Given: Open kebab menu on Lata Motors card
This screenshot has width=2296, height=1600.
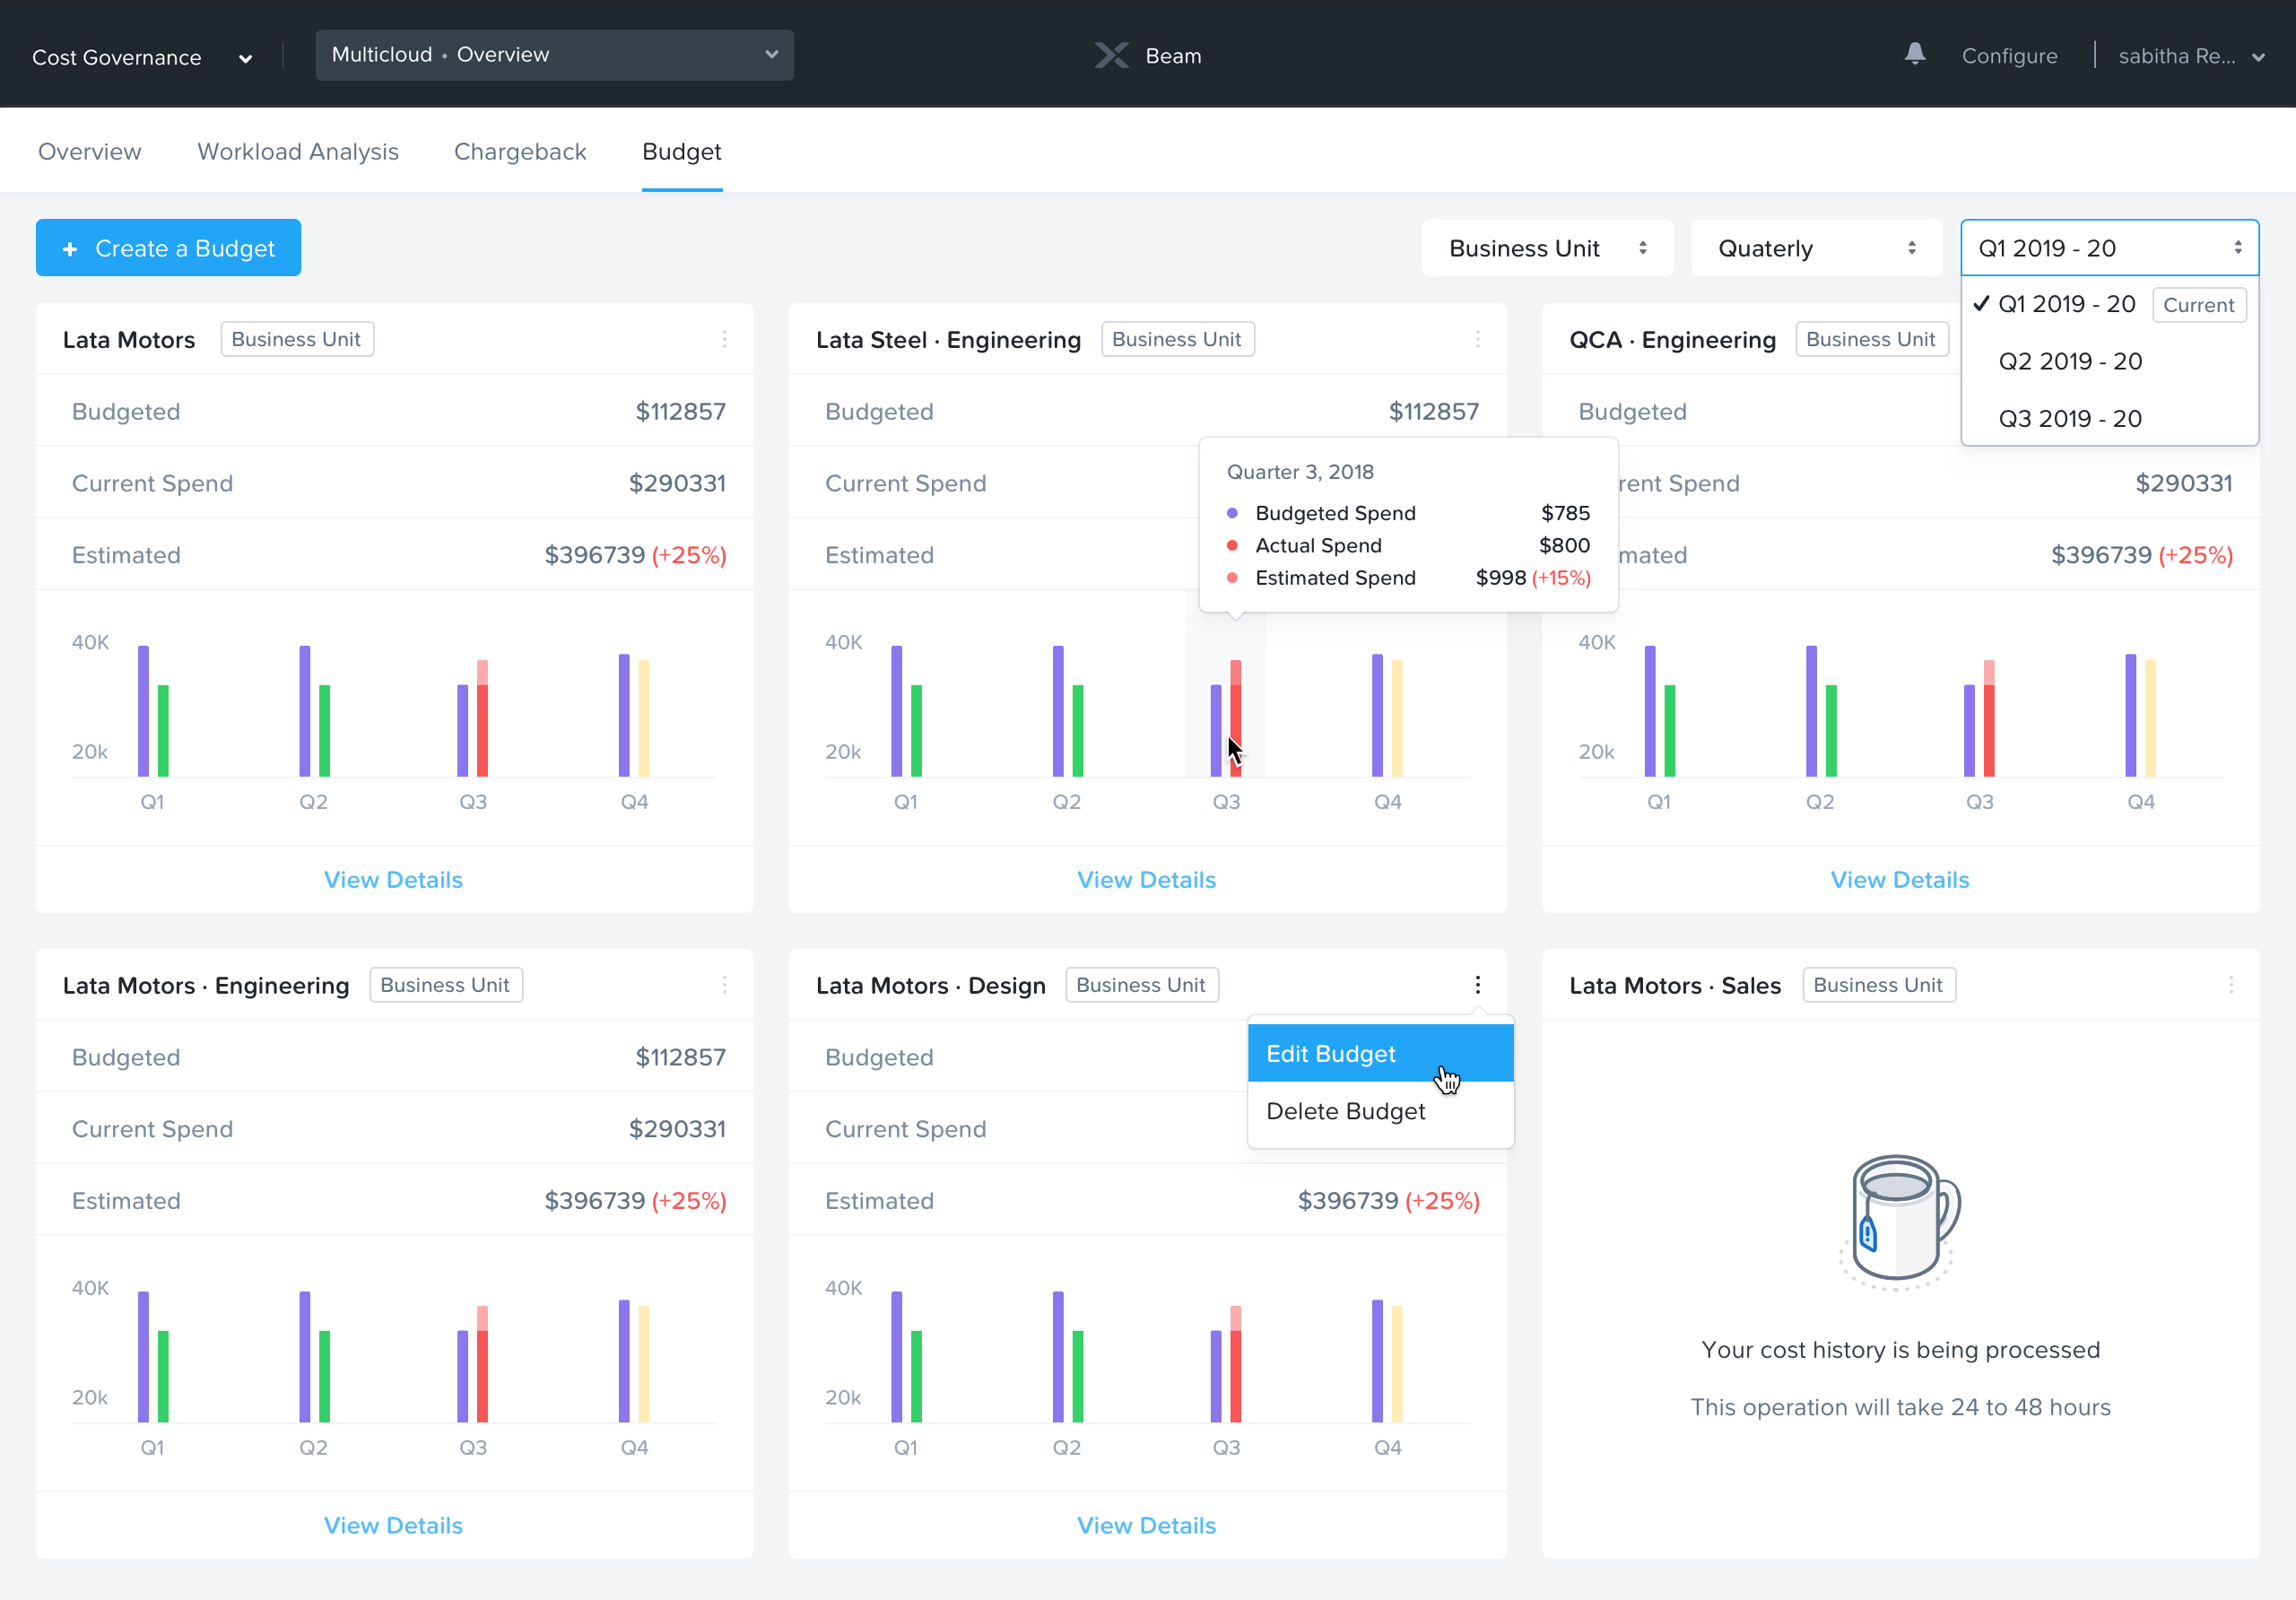Looking at the screenshot, I should 726,339.
